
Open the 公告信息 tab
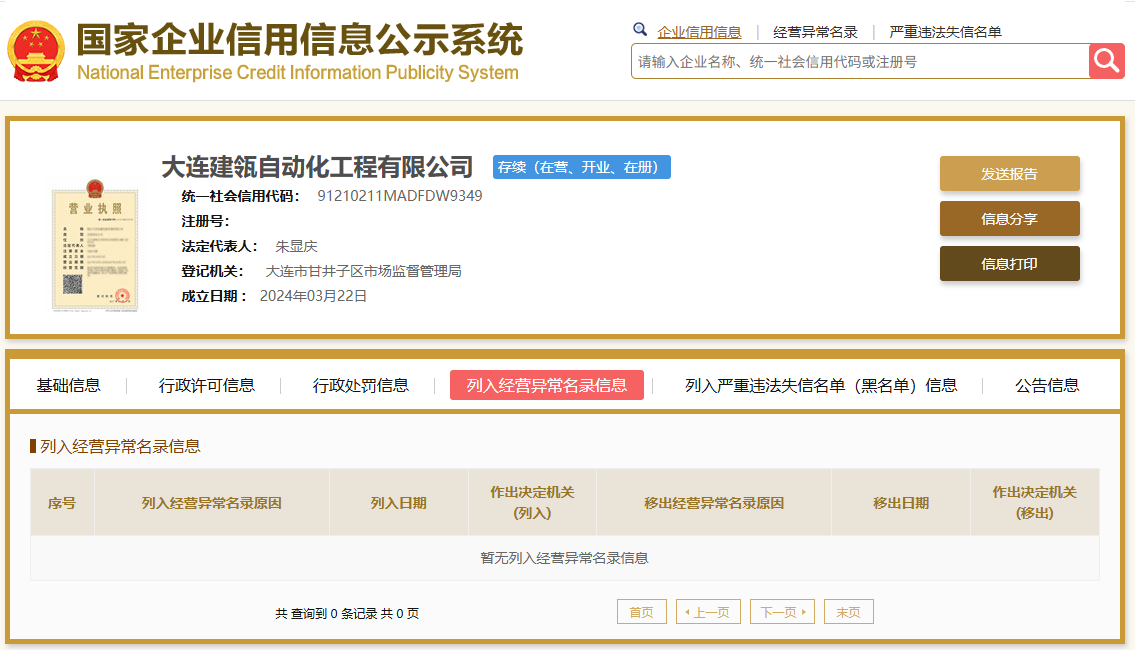[1047, 385]
